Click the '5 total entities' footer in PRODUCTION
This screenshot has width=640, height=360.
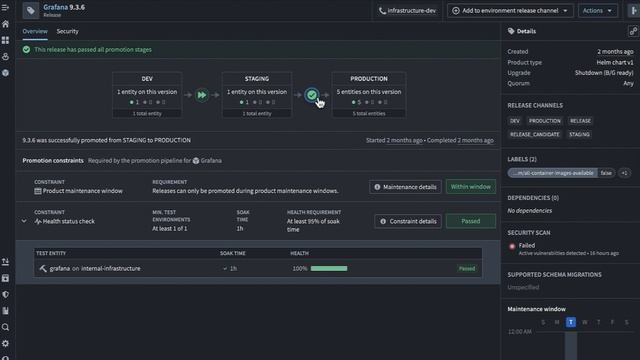coord(369,113)
